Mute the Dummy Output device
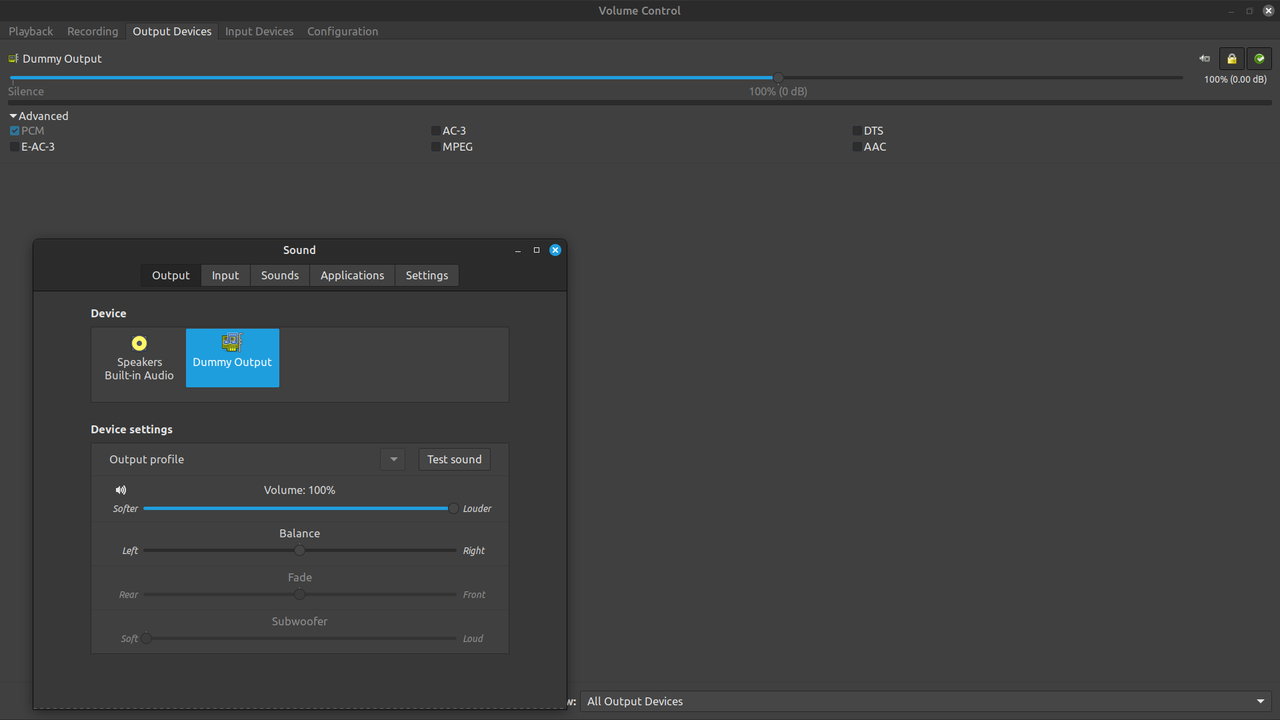 1204,59
